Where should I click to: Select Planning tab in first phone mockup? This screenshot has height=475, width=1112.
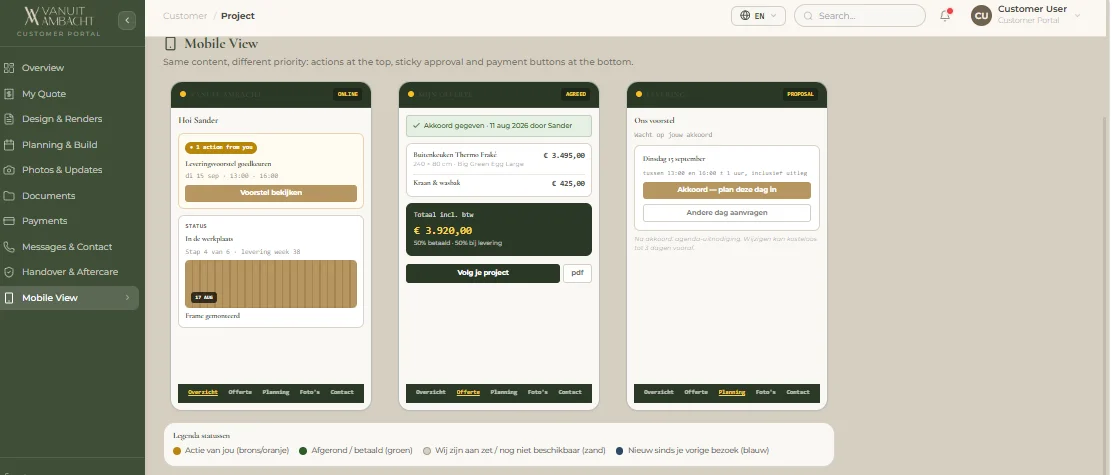coord(276,392)
